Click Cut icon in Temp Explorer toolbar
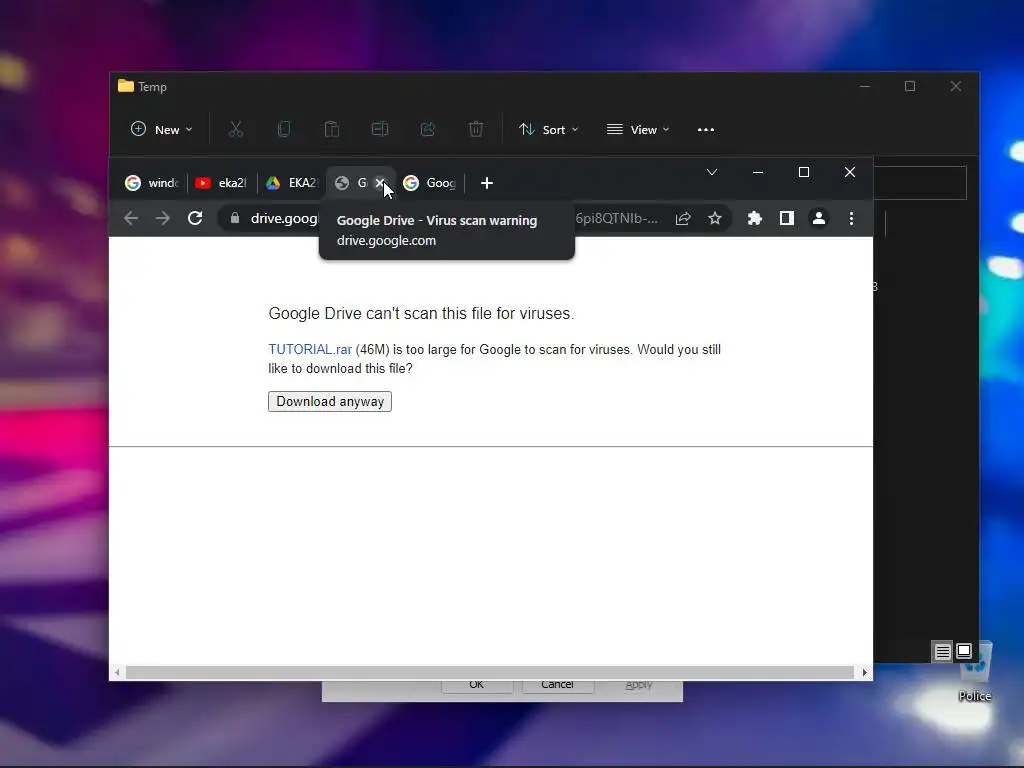This screenshot has height=768, width=1024. (236, 129)
